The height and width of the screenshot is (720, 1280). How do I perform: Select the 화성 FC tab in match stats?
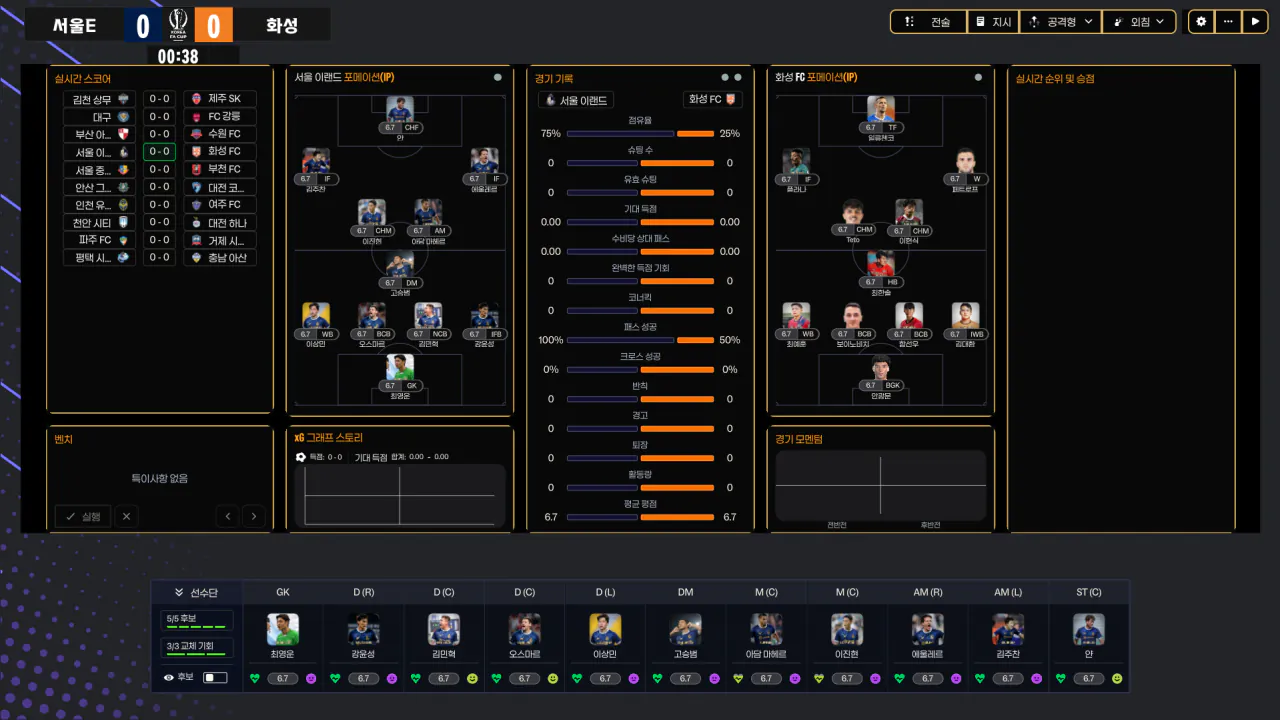(713, 100)
